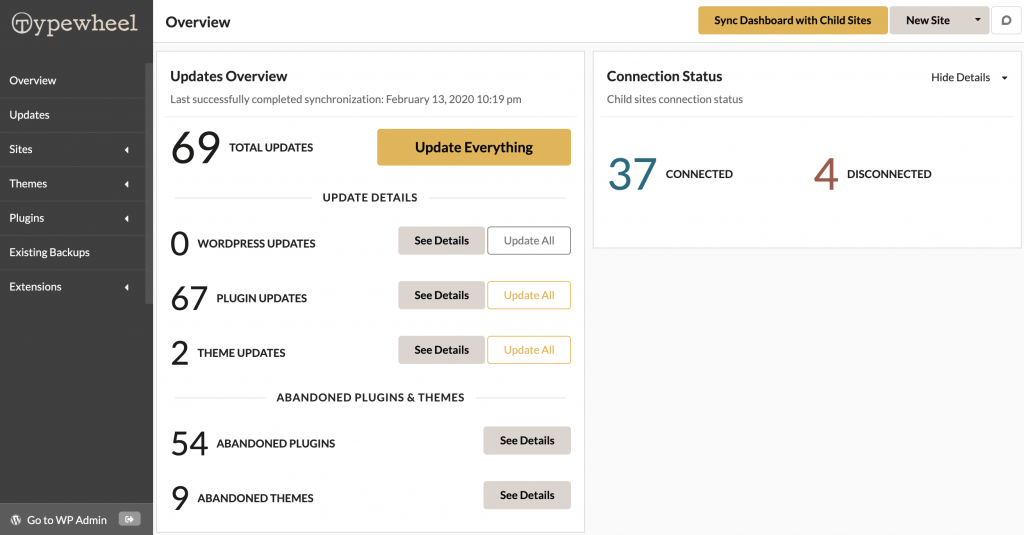The image size is (1024, 535).
Task: Click the 4 Disconnected sites count
Action: tap(825, 174)
